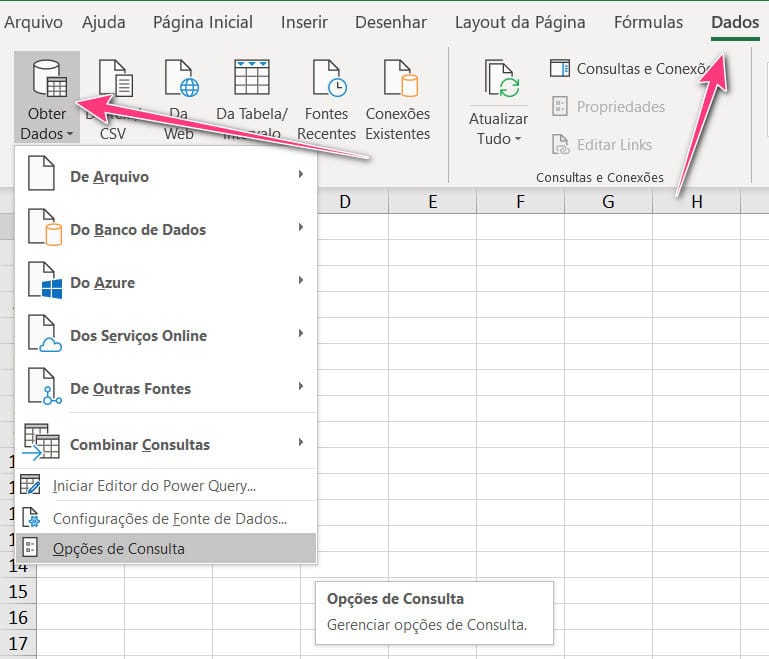The height and width of the screenshot is (659, 769).
Task: Select Do Banco de Dados menu entry
Action: point(166,228)
